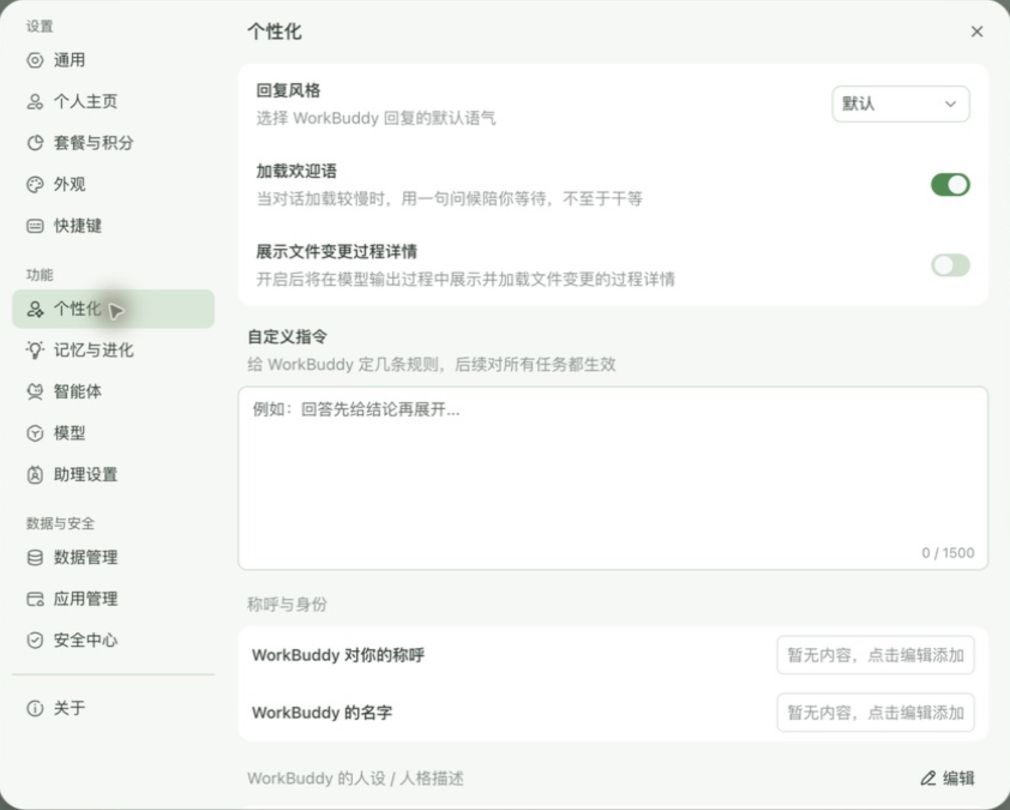Click the pencil icon beside 编辑
Viewport: 1010px width, 810px height.
tap(928, 778)
